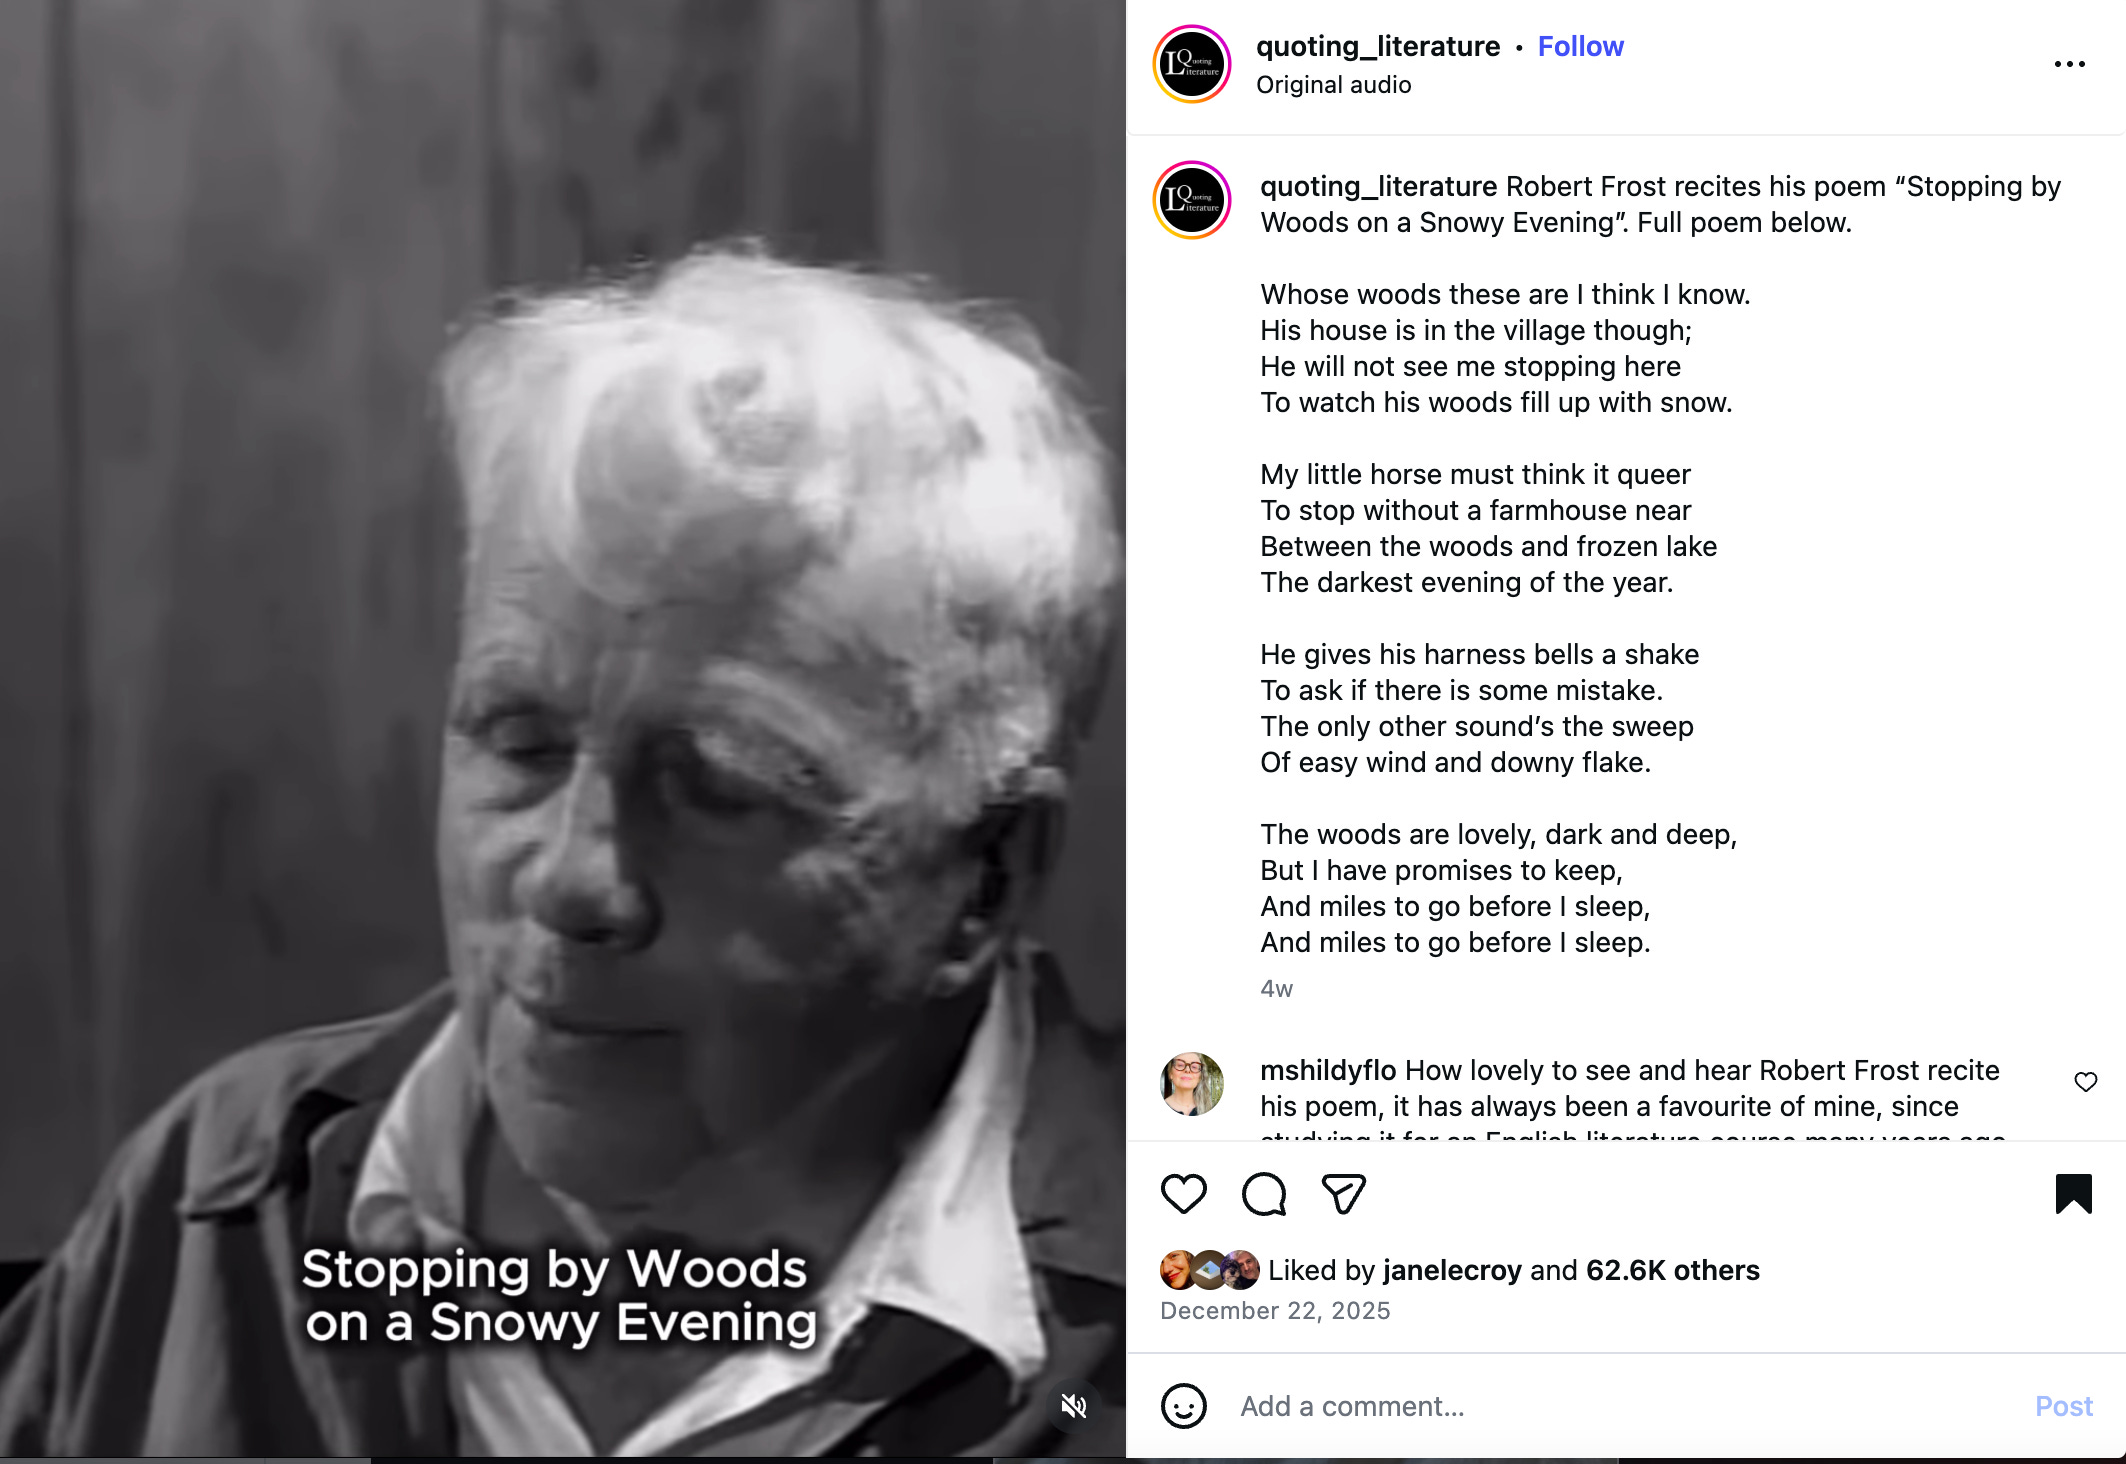Open comments via the speech bubble icon
The width and height of the screenshot is (2126, 1464).
pos(1264,1194)
